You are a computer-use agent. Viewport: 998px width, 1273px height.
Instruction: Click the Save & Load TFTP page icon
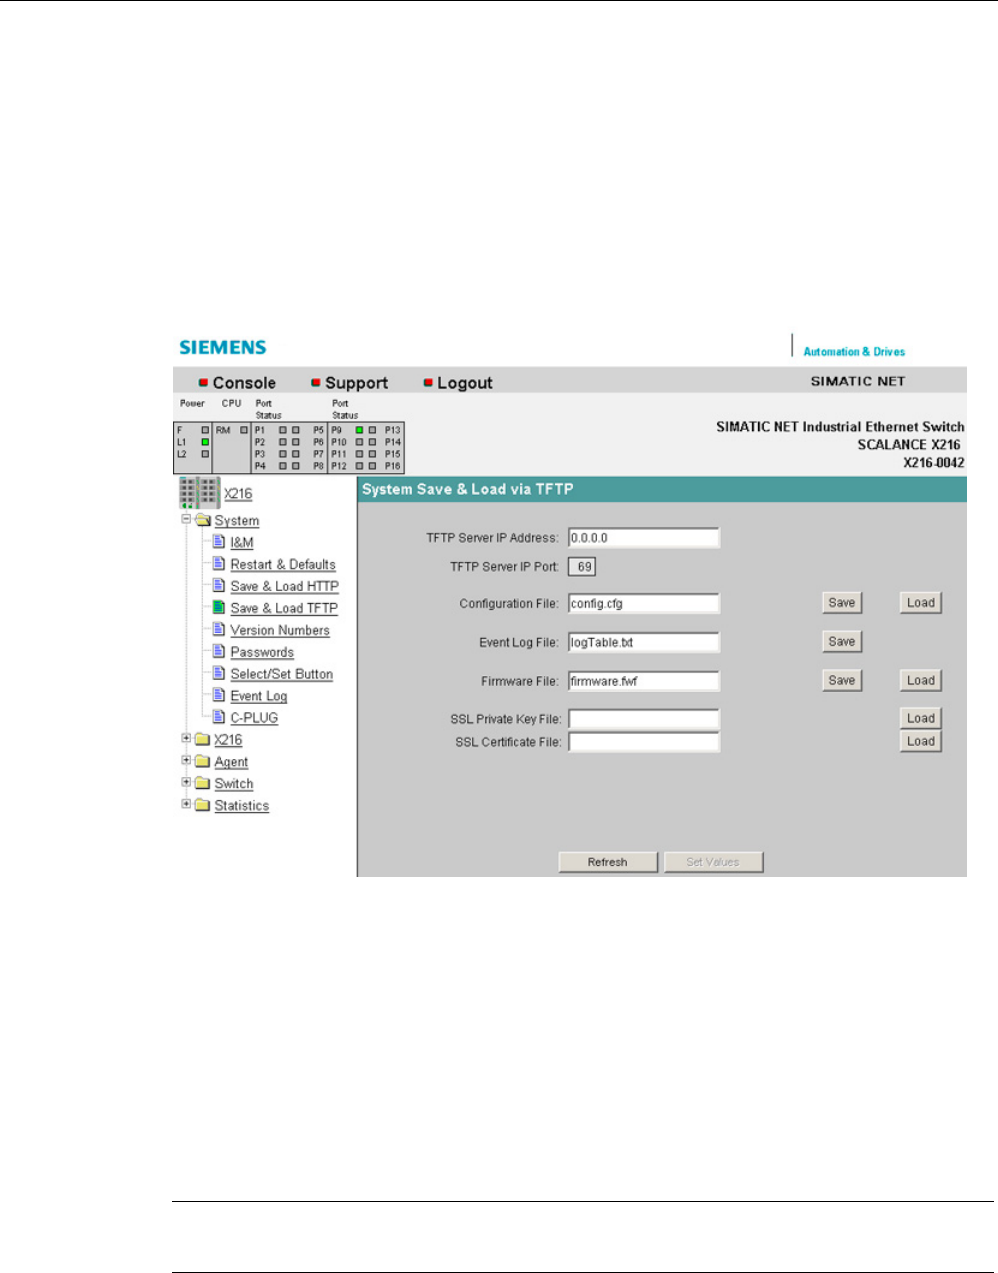(x=219, y=607)
